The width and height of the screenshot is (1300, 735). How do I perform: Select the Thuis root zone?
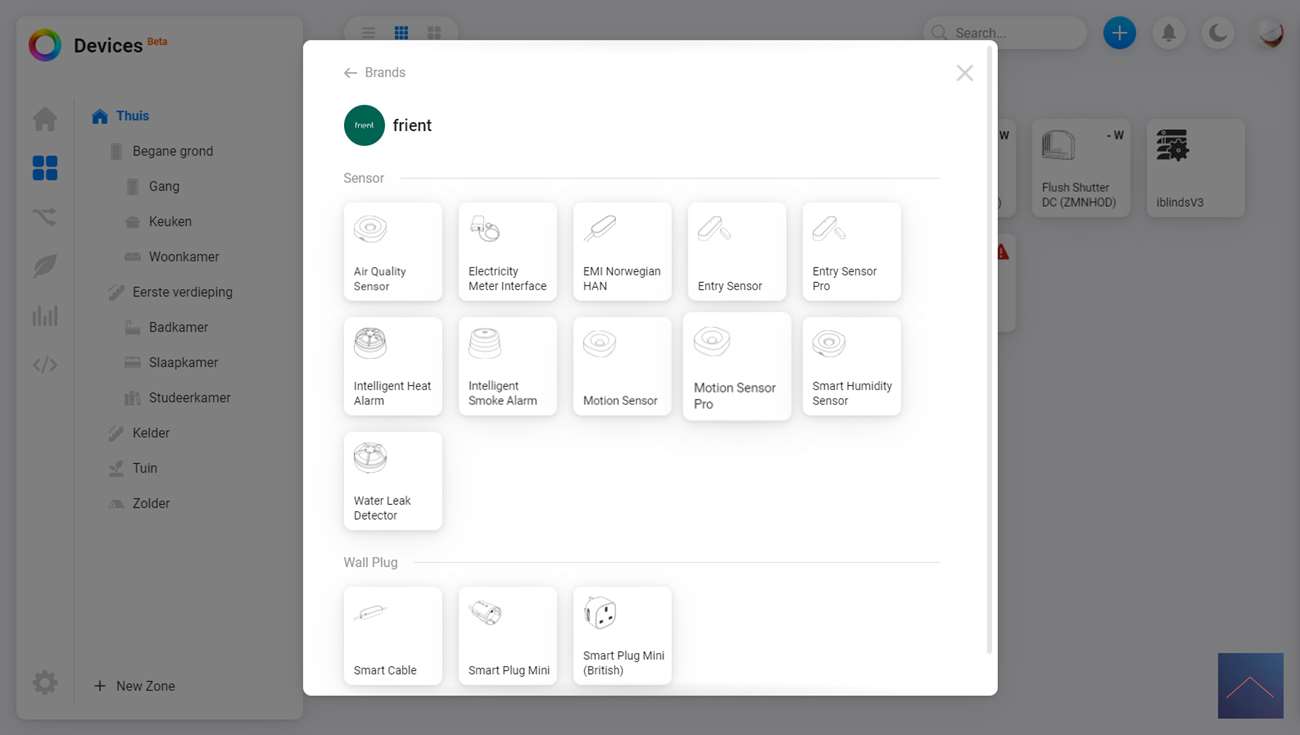point(132,116)
